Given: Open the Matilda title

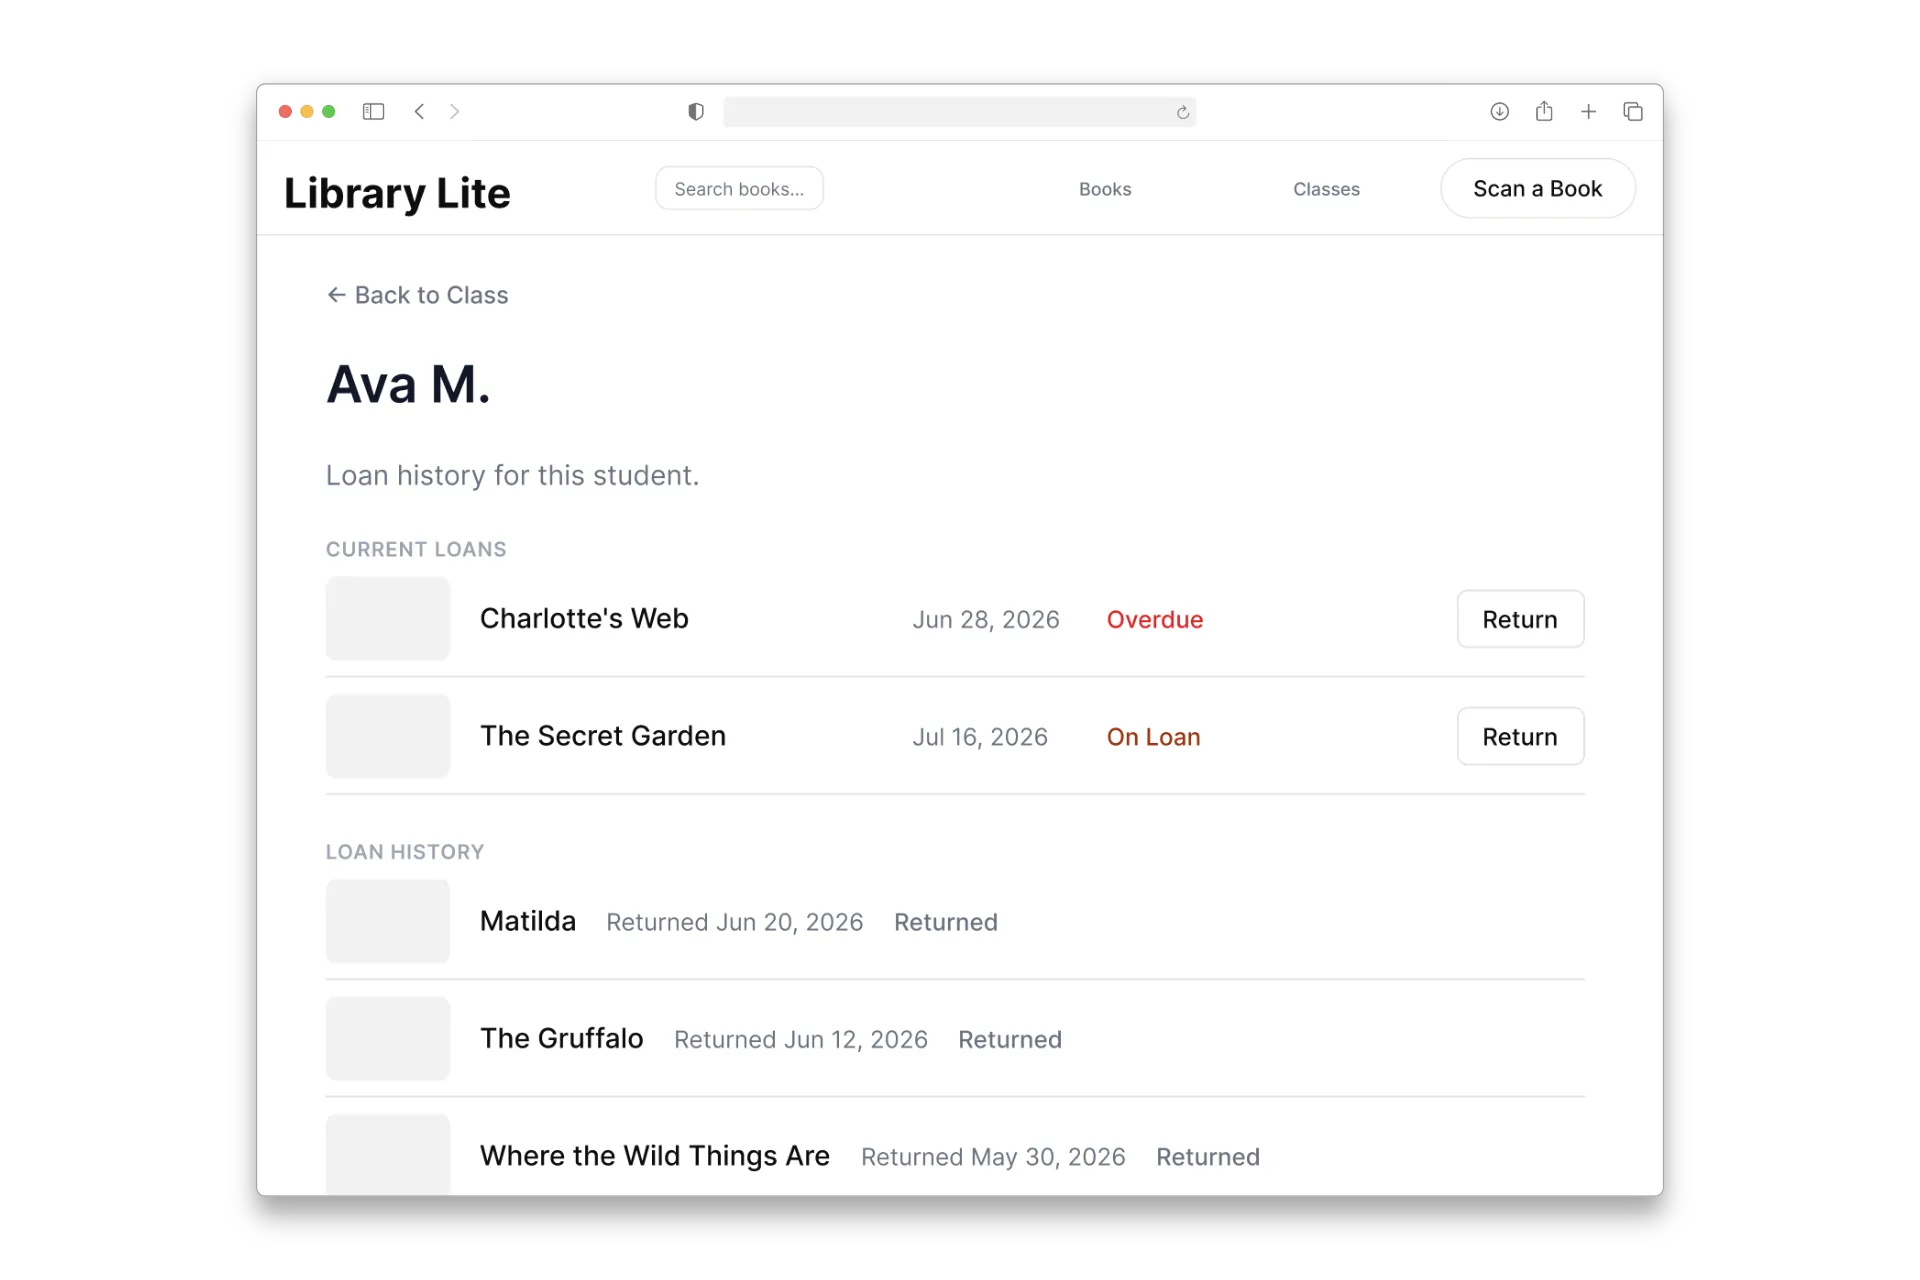Looking at the screenshot, I should tap(528, 921).
